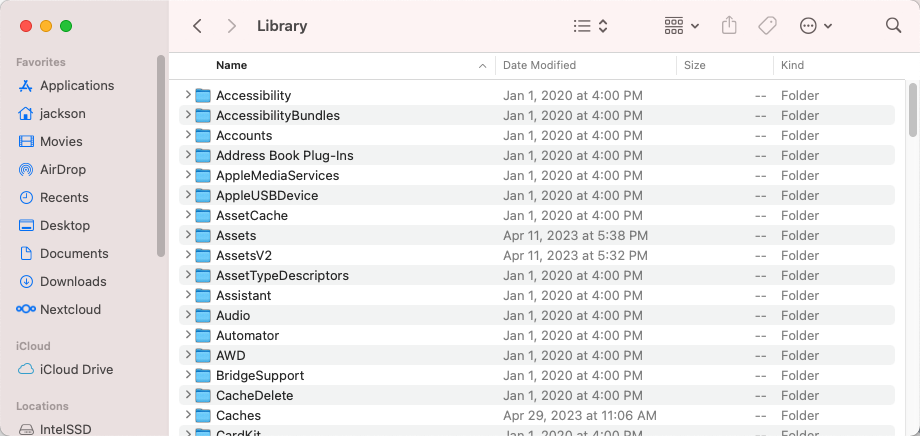This screenshot has height=436, width=920.
Task: Open the Group By dropdown
Action: pyautogui.click(x=682, y=26)
